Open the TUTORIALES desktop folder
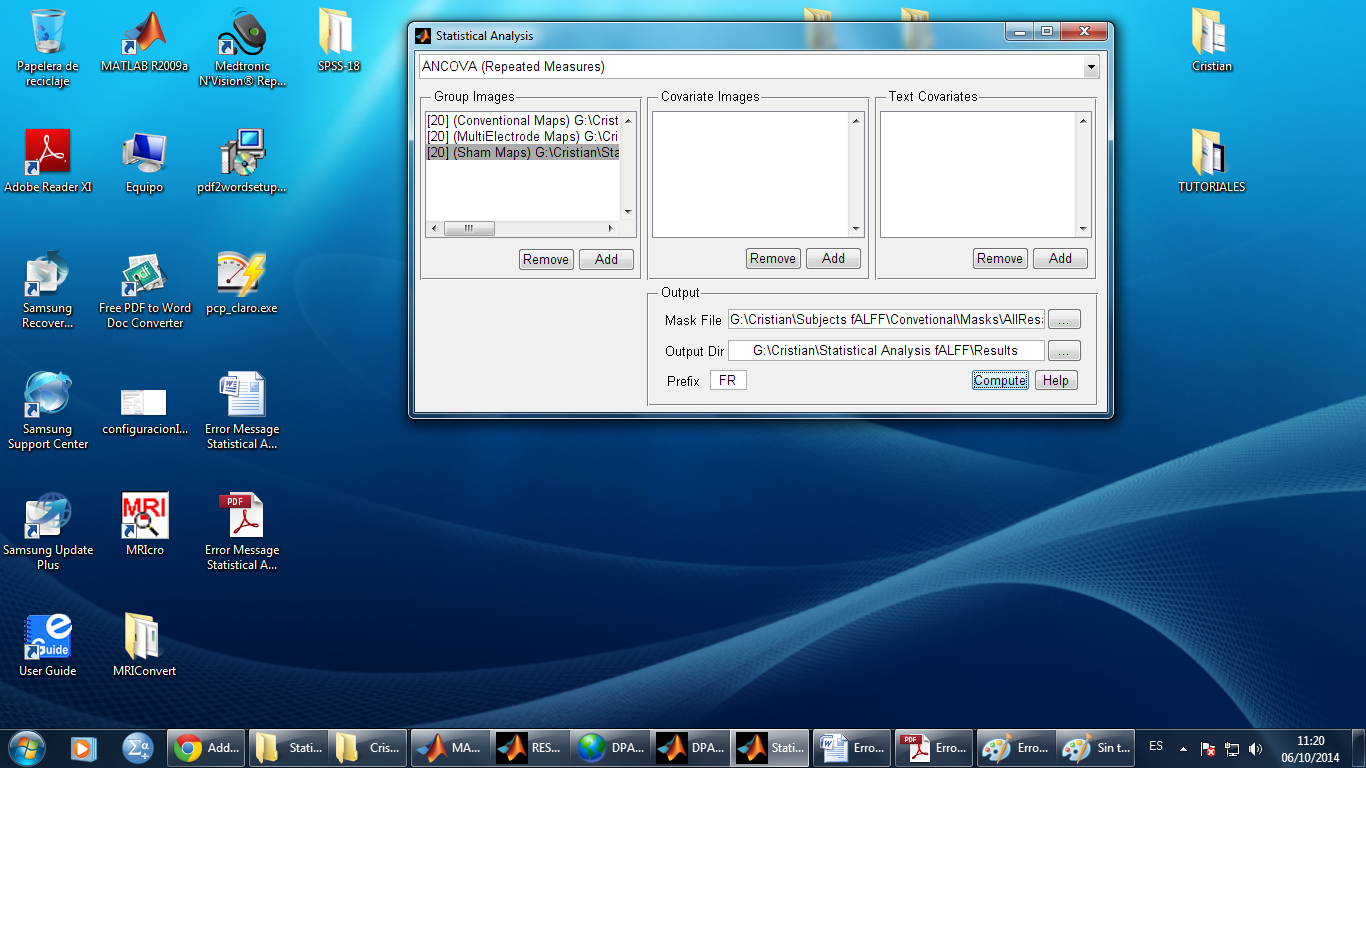The image size is (1366, 932). [x=1211, y=160]
